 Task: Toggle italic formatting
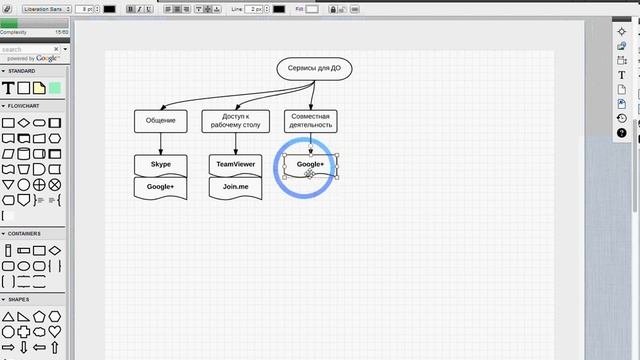pyautogui.click(x=140, y=9)
